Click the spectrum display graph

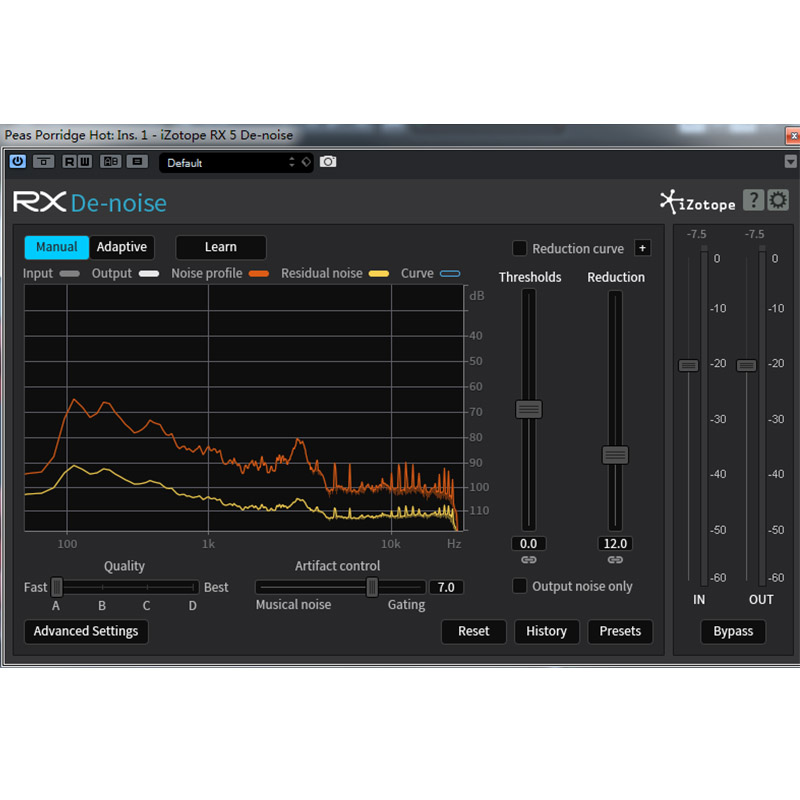244,408
